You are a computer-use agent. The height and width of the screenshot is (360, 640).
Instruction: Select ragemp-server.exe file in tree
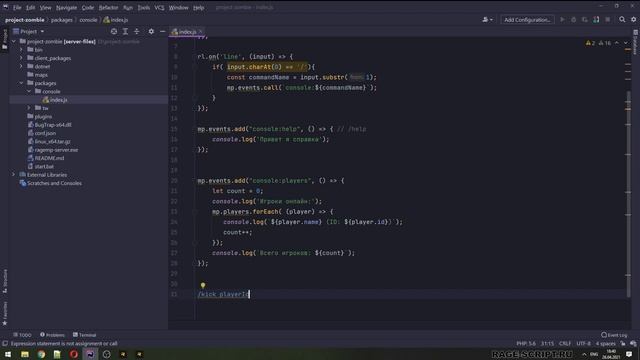click(56, 150)
